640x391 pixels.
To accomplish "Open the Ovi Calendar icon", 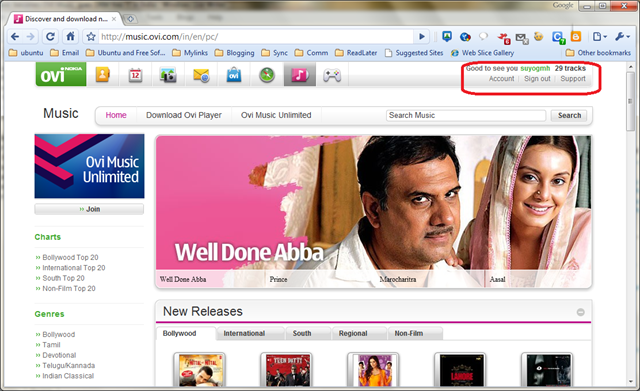I will tap(136, 75).
